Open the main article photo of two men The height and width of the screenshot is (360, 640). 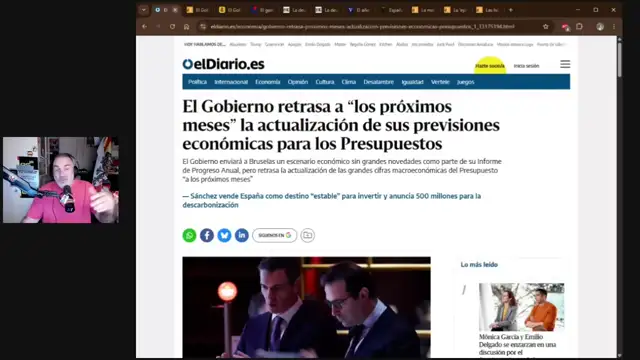[x=307, y=308]
